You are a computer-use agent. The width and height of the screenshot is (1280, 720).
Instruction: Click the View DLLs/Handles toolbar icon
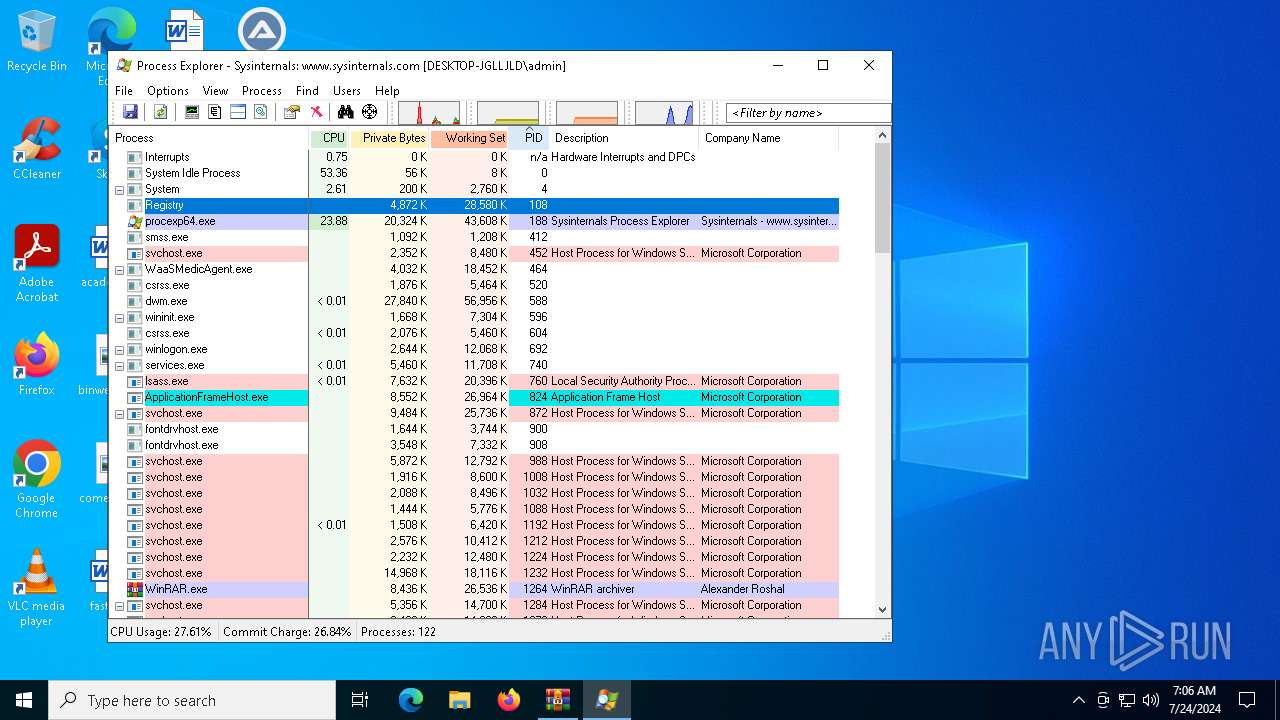261,112
